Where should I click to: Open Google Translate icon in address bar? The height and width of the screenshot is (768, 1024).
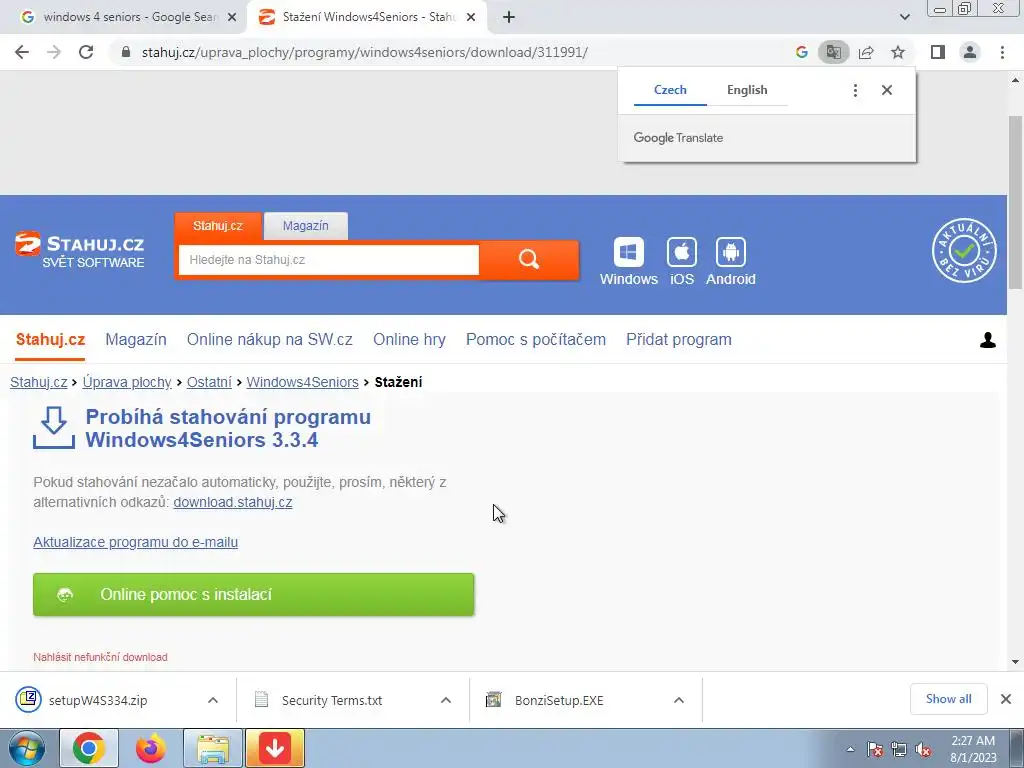tap(833, 52)
